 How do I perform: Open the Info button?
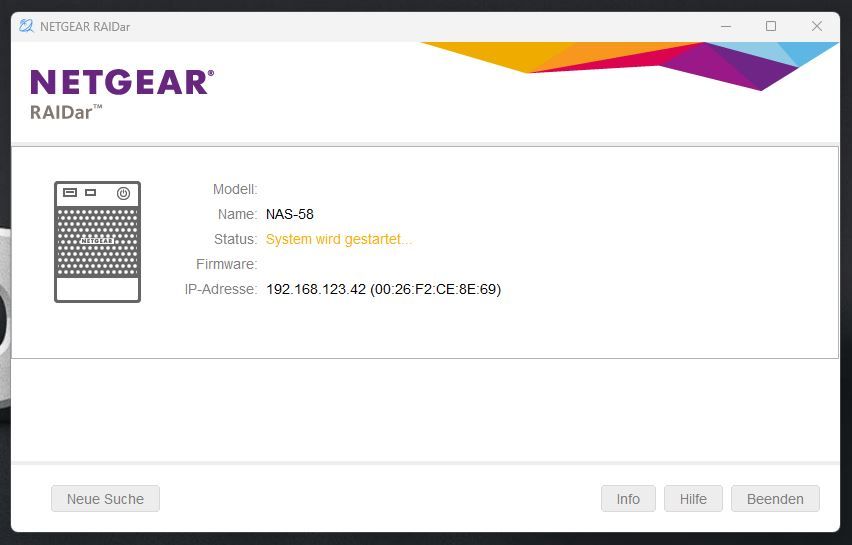point(628,498)
